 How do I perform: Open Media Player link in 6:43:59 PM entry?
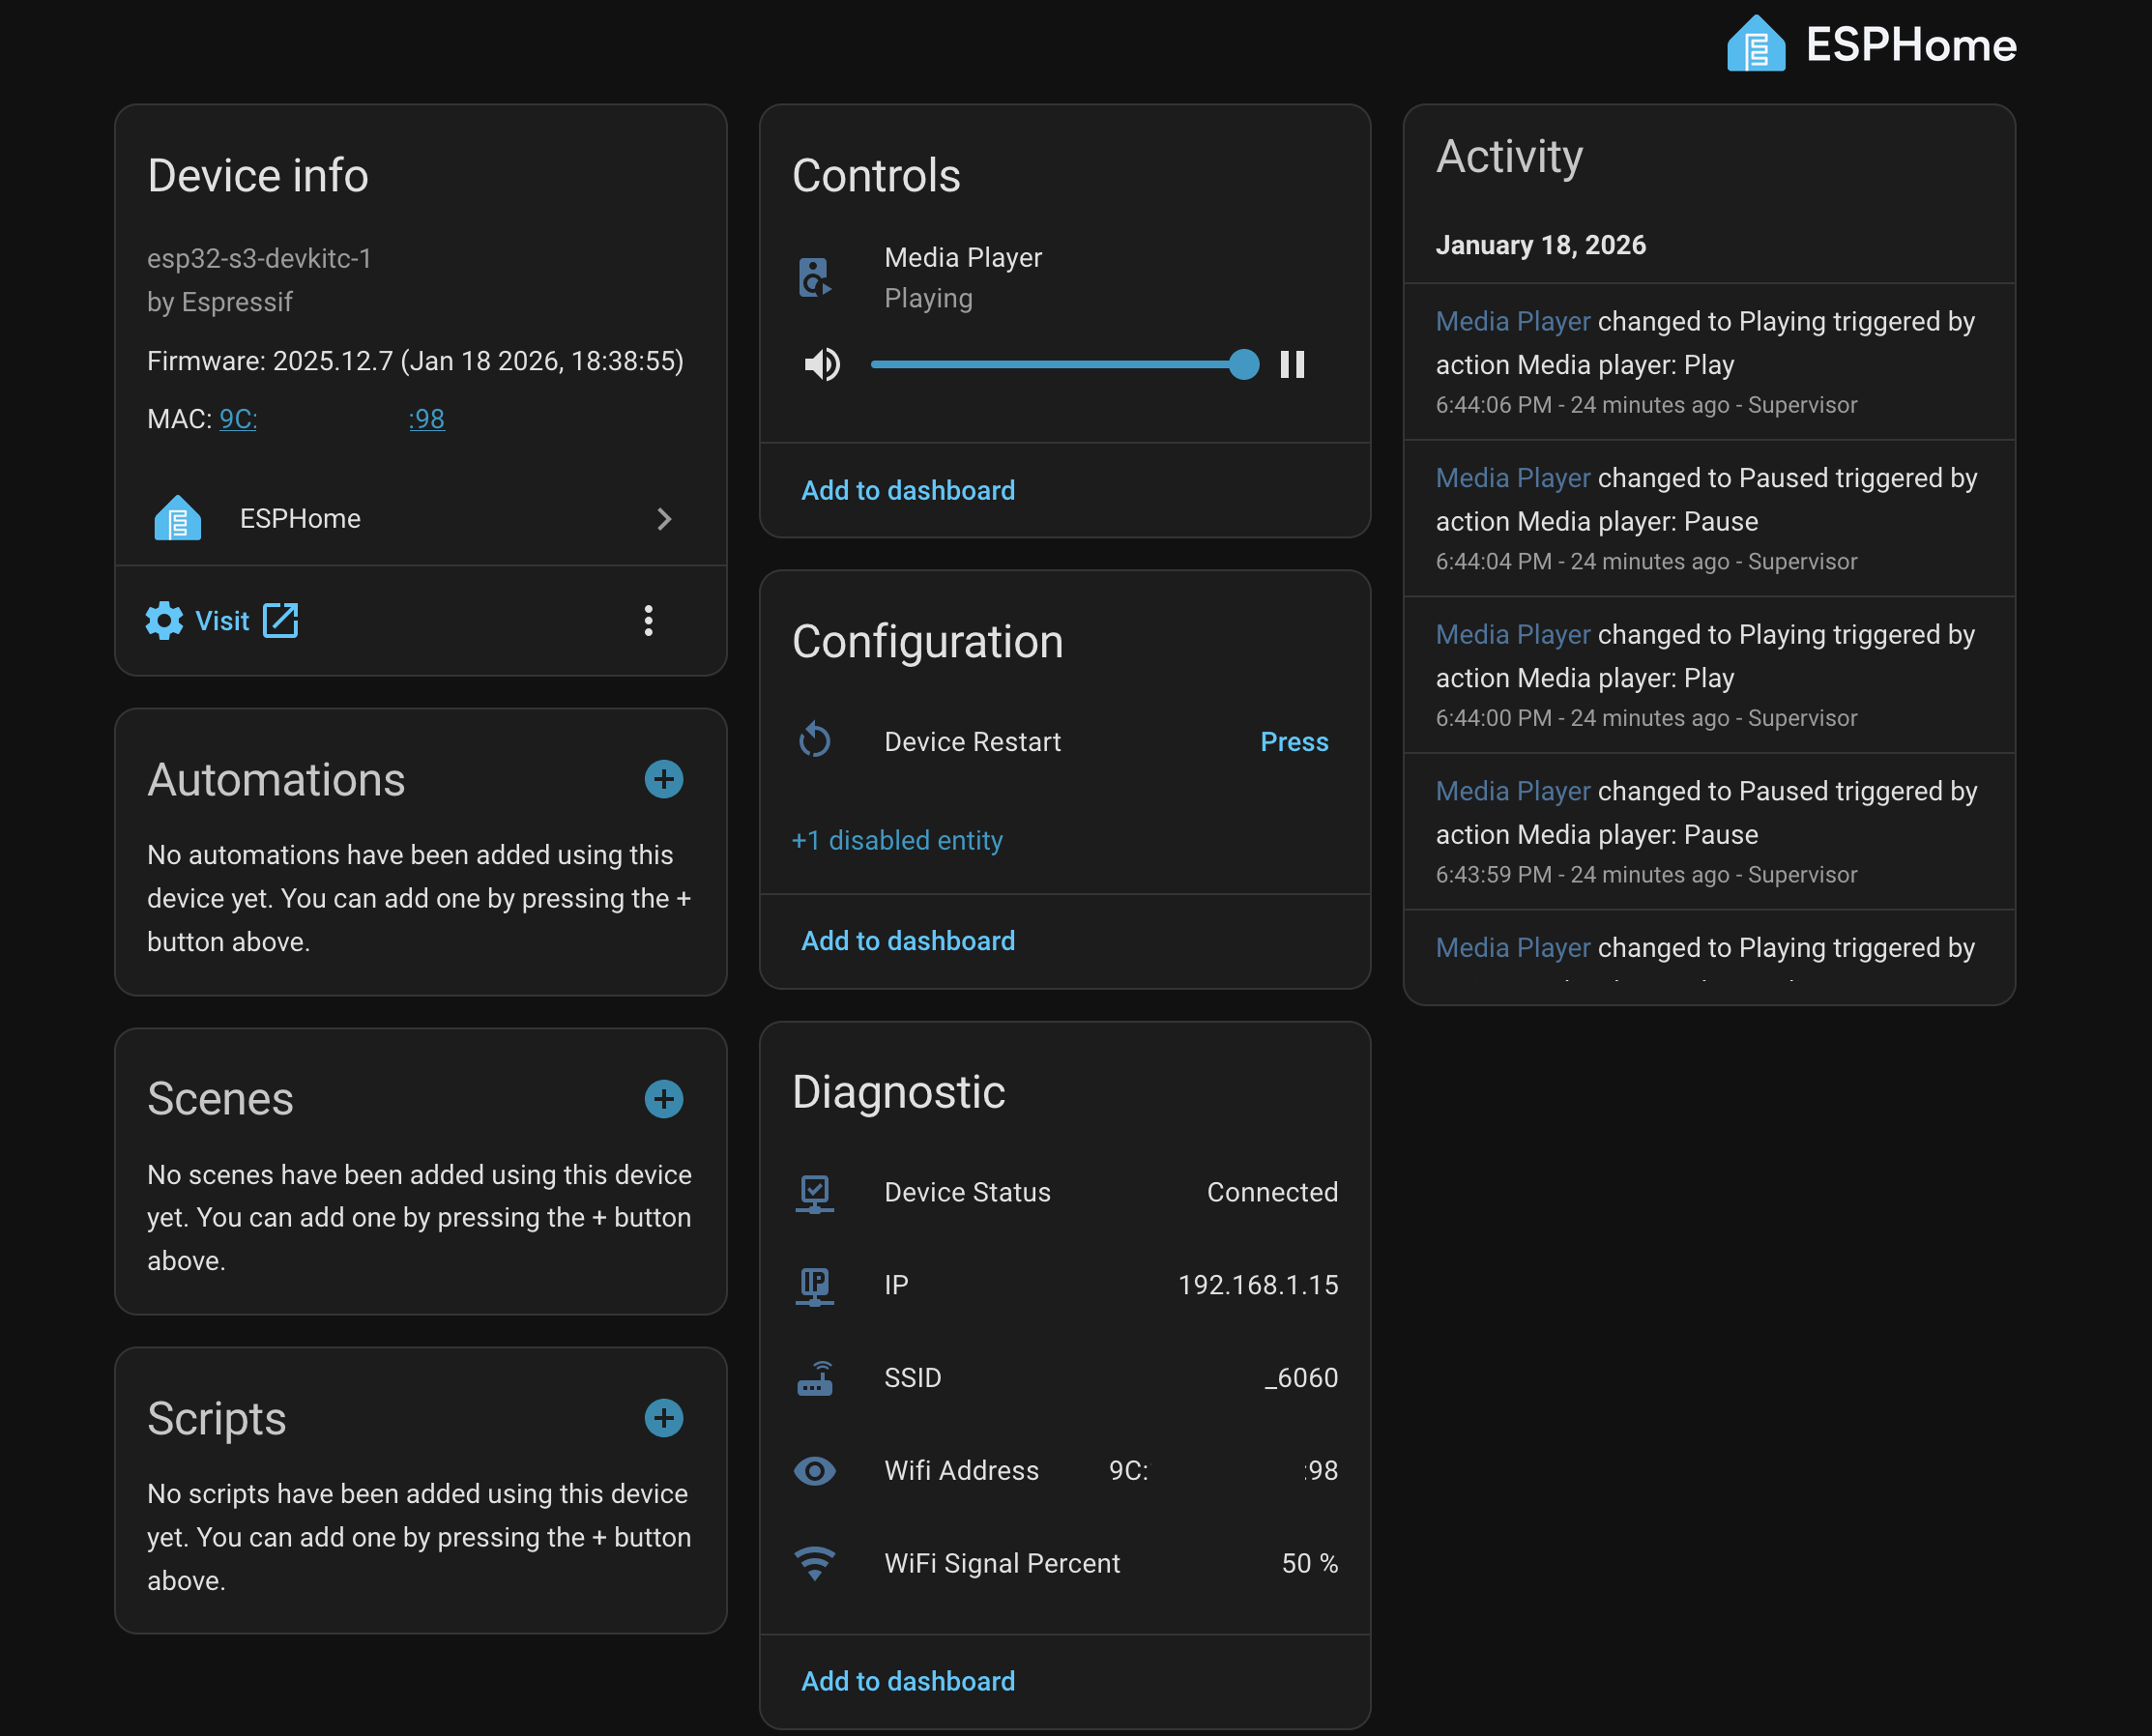click(x=1513, y=791)
